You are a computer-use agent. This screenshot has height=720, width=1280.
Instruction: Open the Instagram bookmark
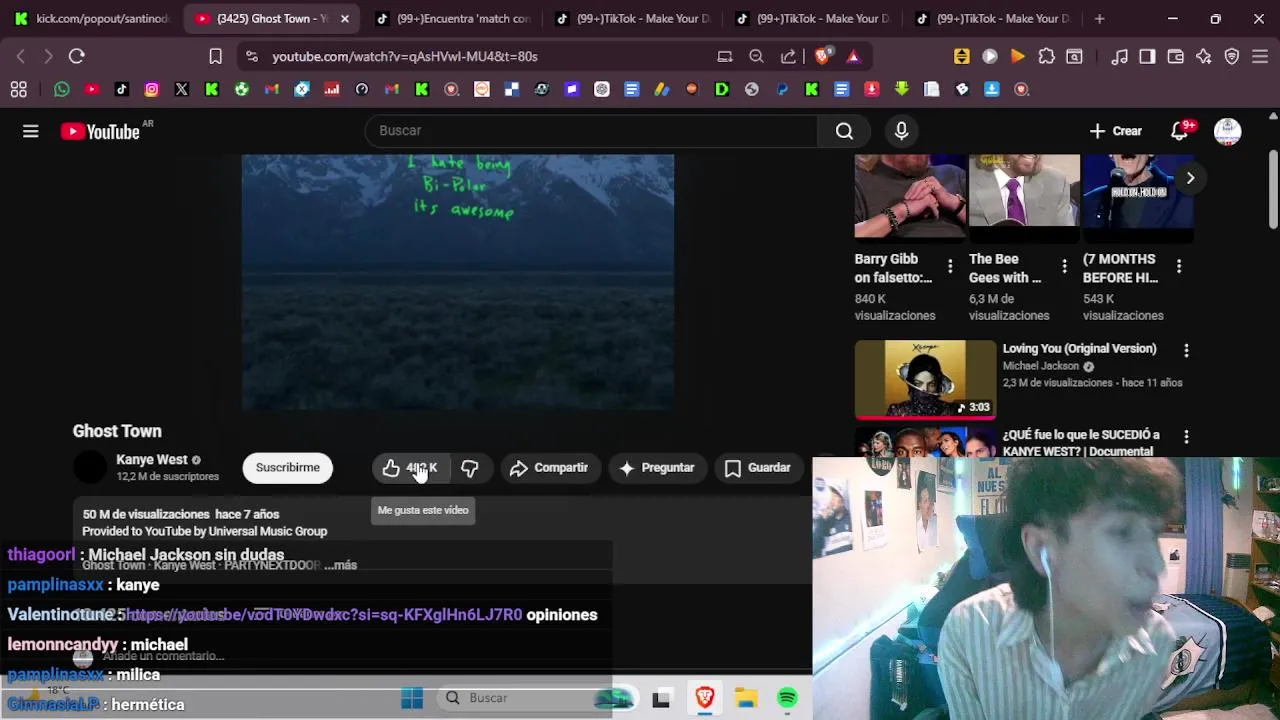(x=152, y=89)
